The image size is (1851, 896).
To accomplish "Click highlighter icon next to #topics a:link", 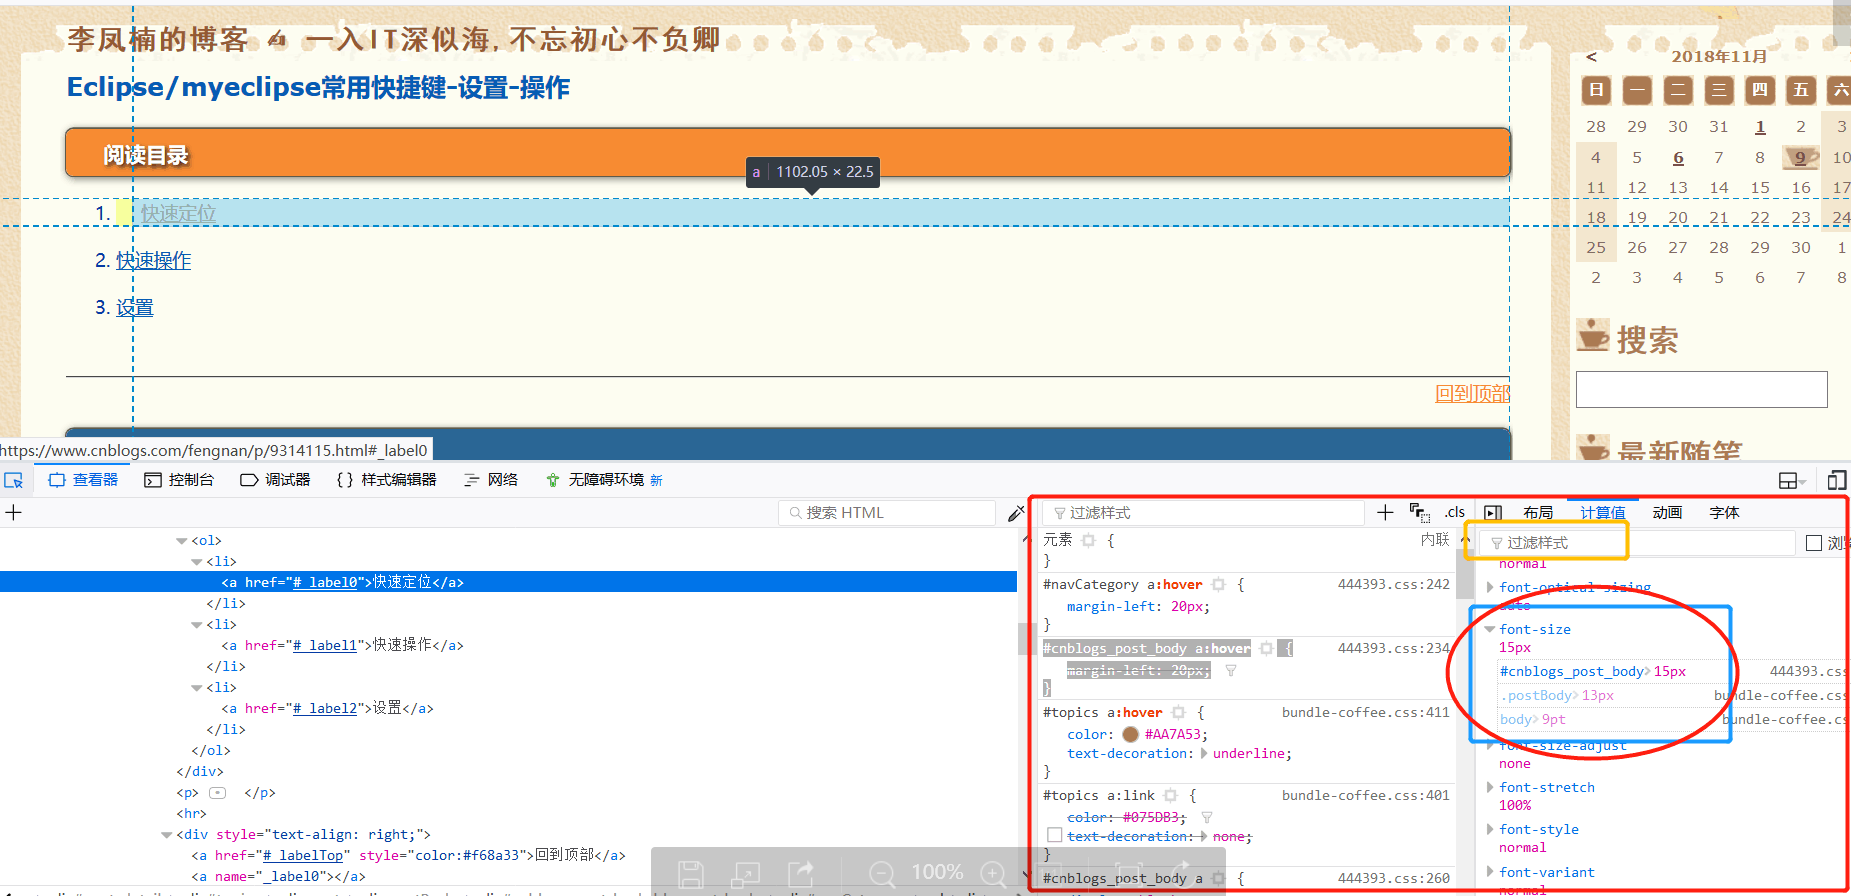I will tap(1170, 796).
